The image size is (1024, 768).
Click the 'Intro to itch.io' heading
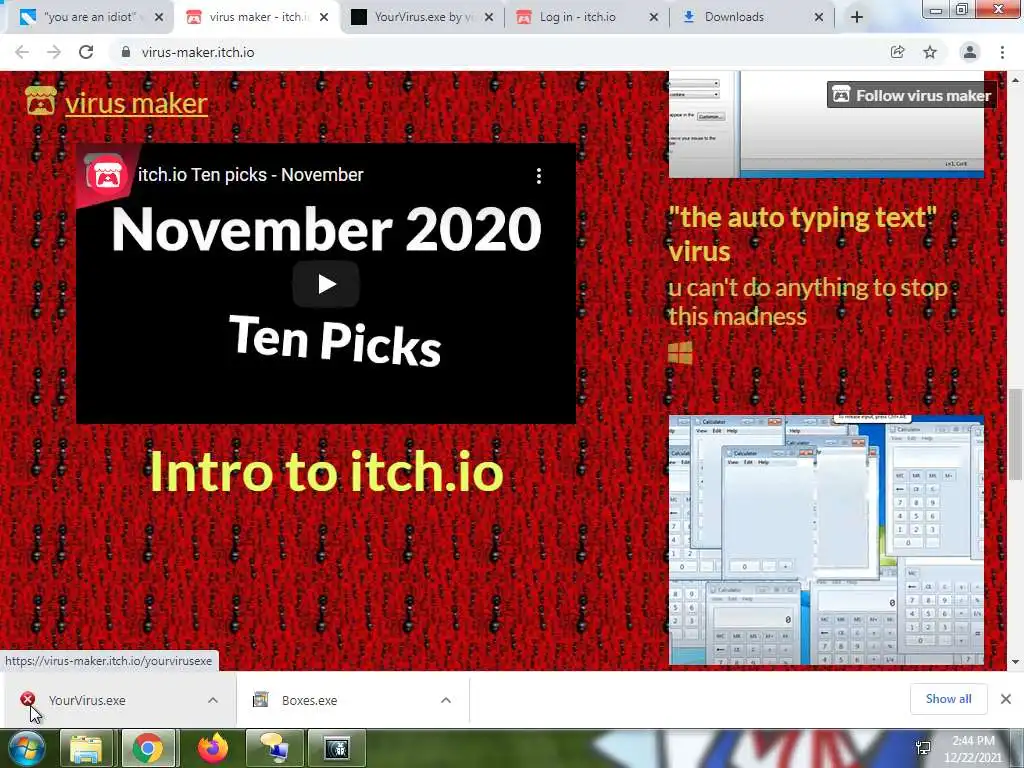(327, 471)
